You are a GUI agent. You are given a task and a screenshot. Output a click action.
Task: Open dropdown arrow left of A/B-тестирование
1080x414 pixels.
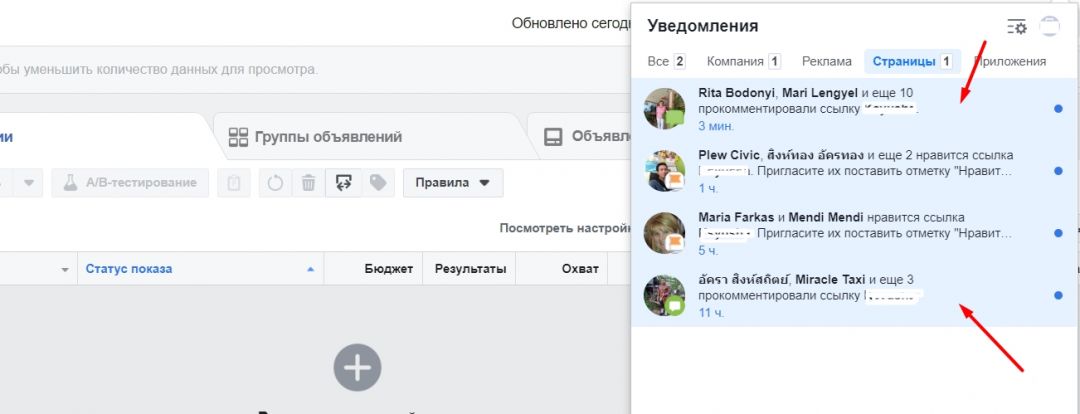pos(28,183)
